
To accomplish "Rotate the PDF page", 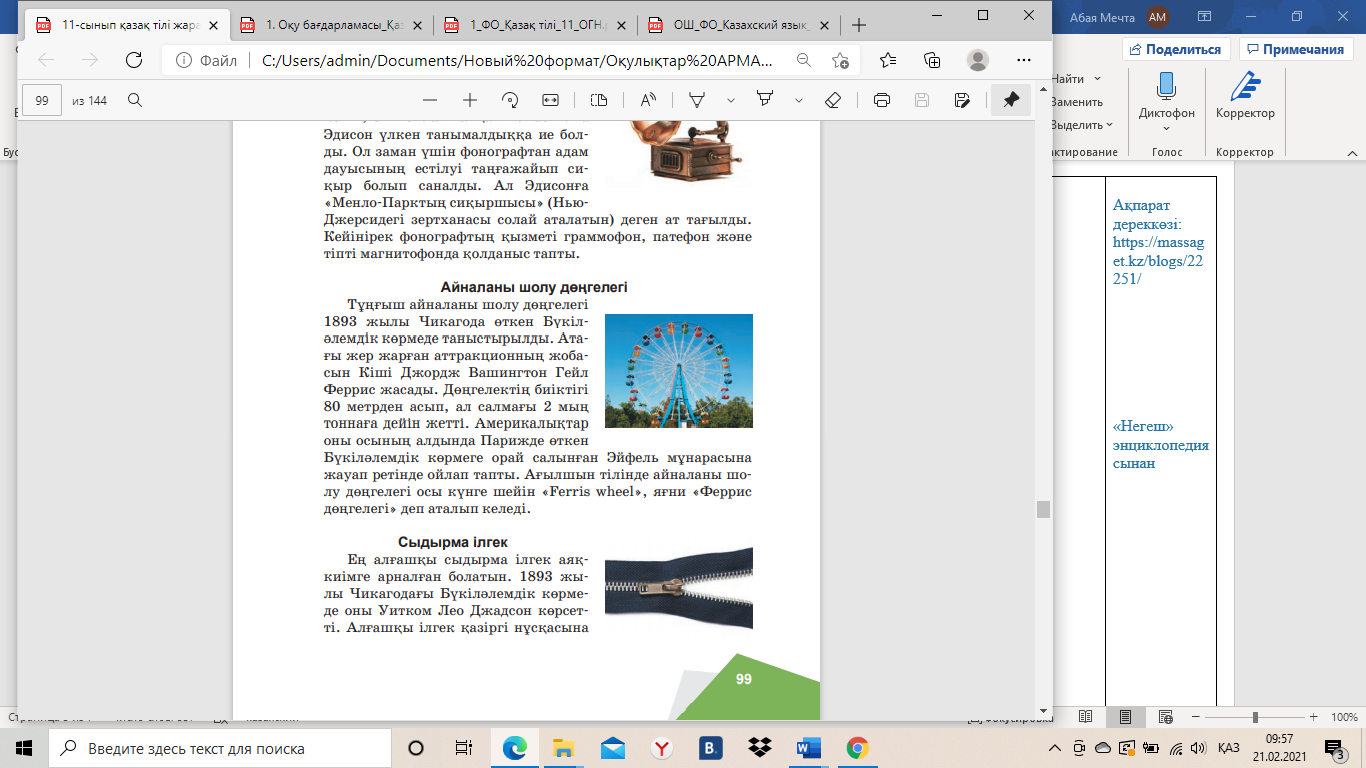I will (510, 100).
